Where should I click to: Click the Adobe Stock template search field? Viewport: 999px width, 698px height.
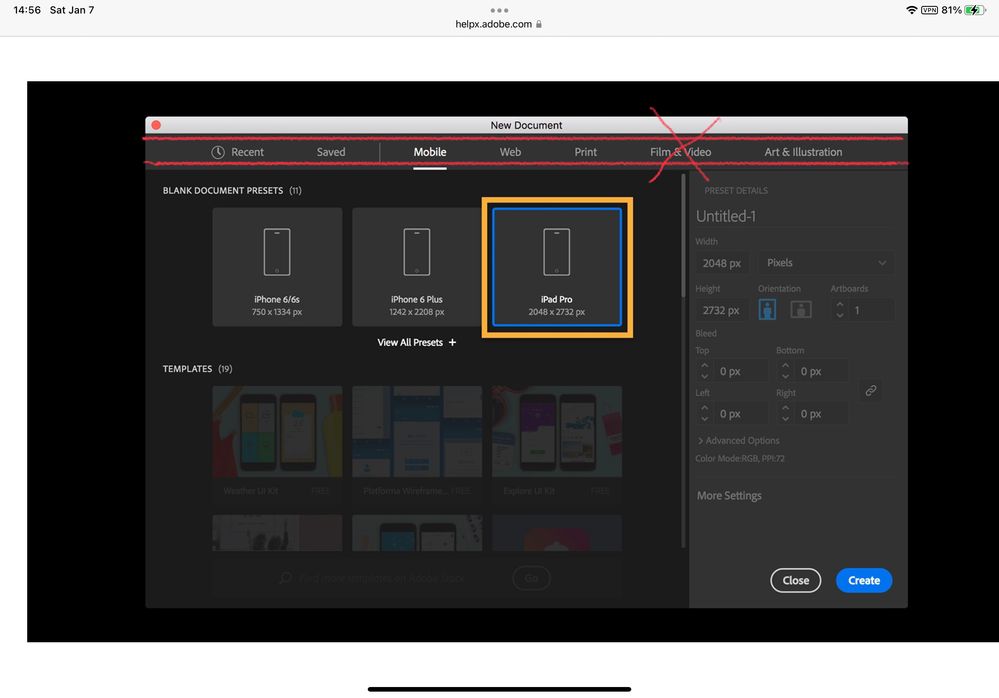click(382, 578)
